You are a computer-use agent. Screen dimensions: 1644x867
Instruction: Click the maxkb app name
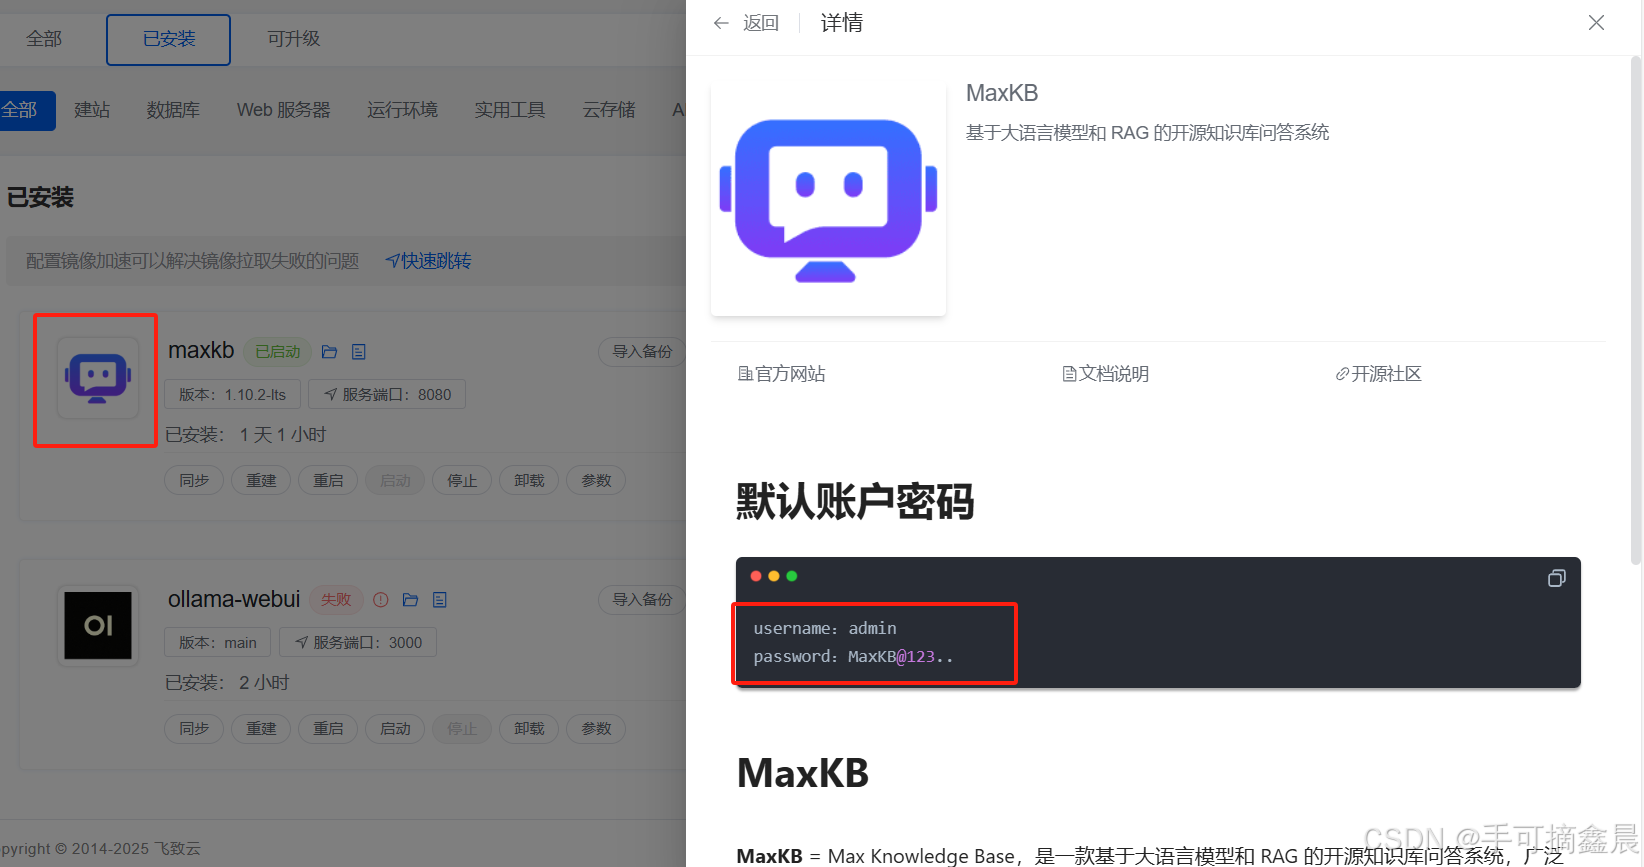point(201,351)
